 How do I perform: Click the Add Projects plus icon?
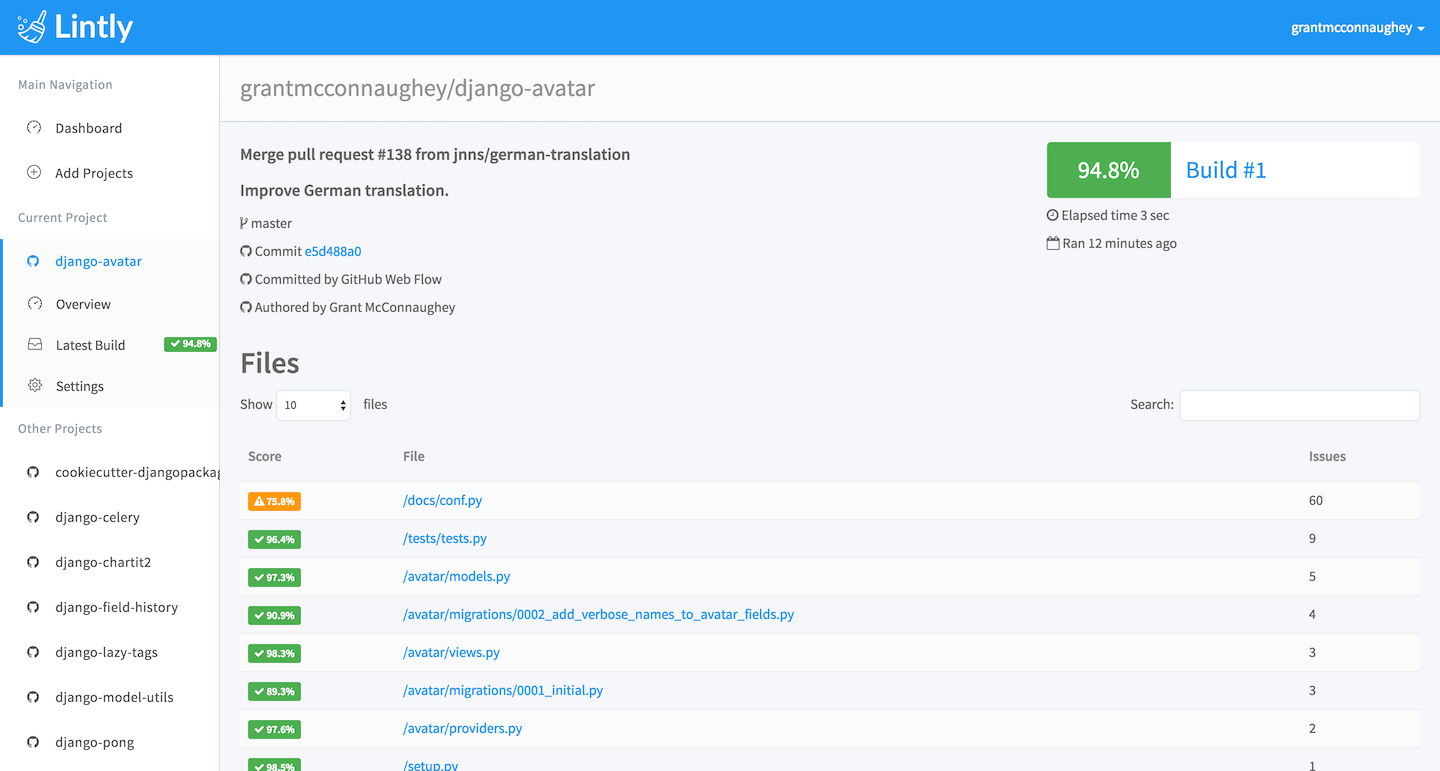click(x=34, y=173)
